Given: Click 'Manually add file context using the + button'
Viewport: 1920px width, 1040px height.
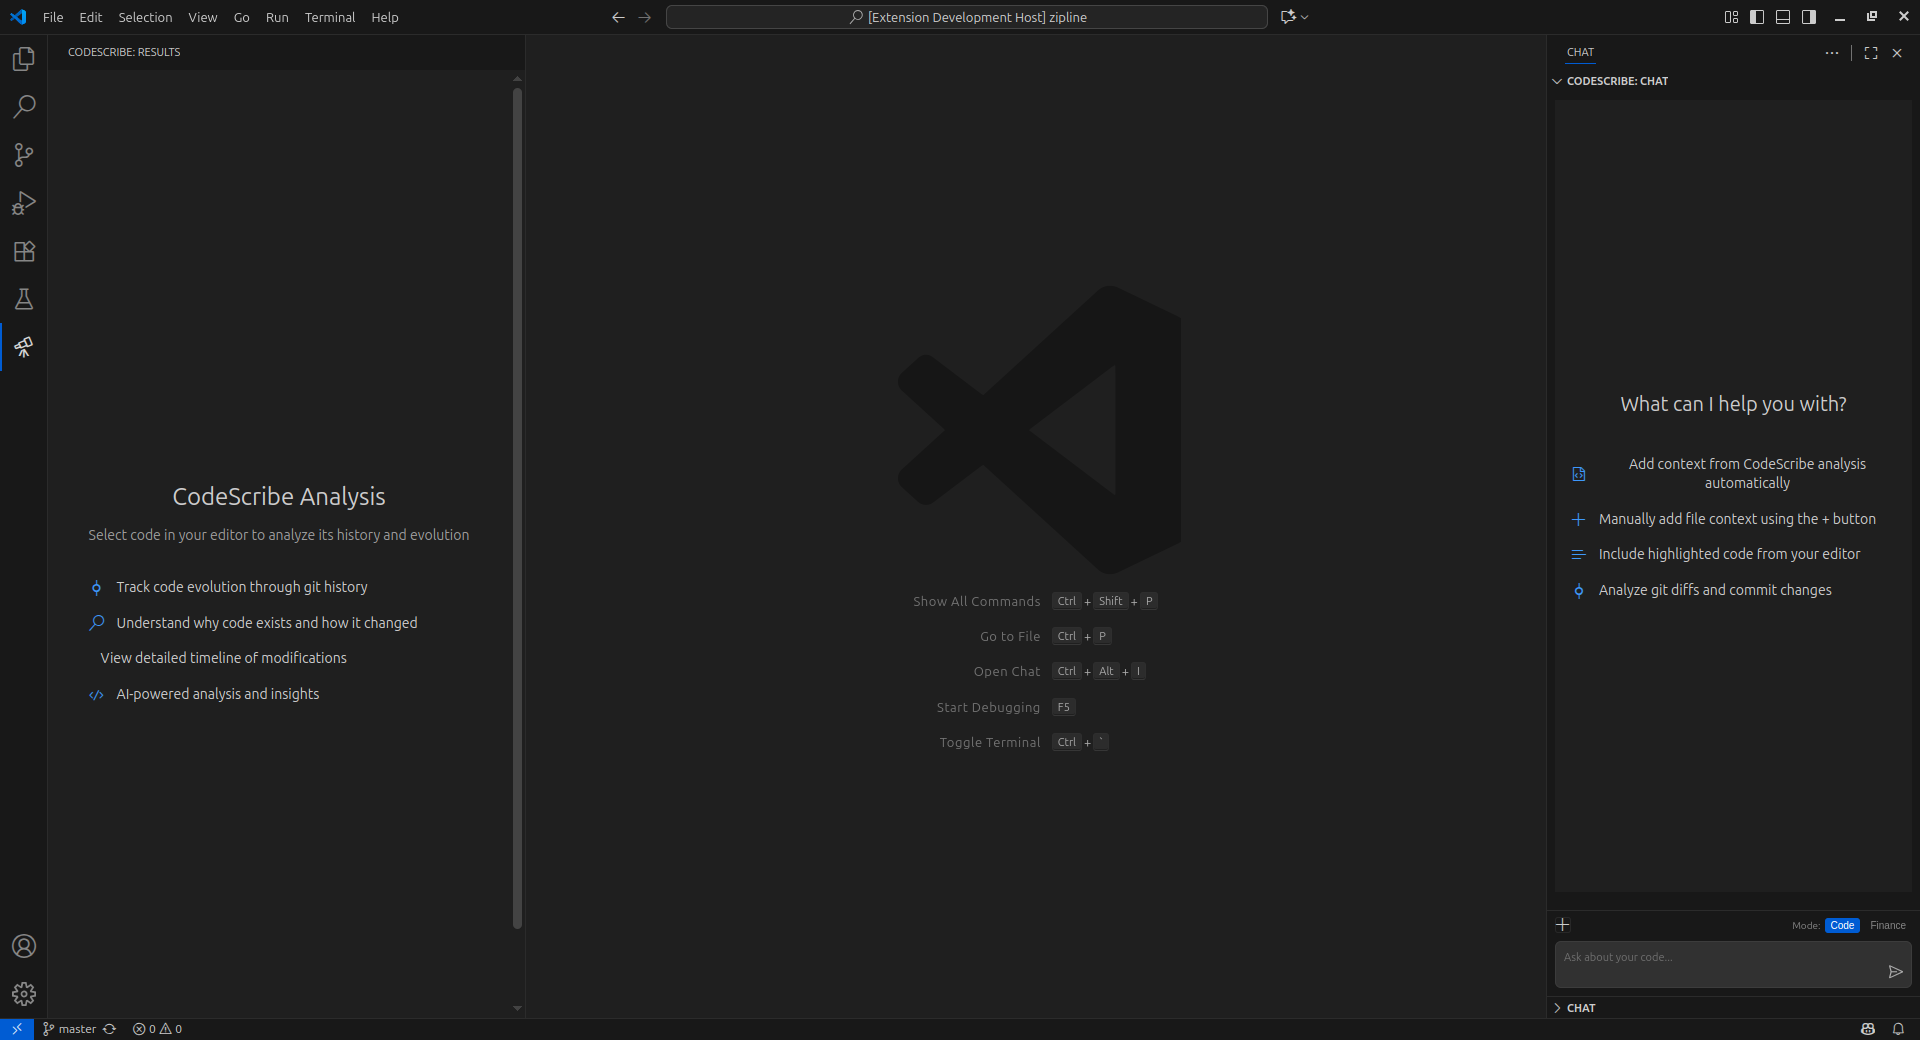Looking at the screenshot, I should tap(1737, 519).
